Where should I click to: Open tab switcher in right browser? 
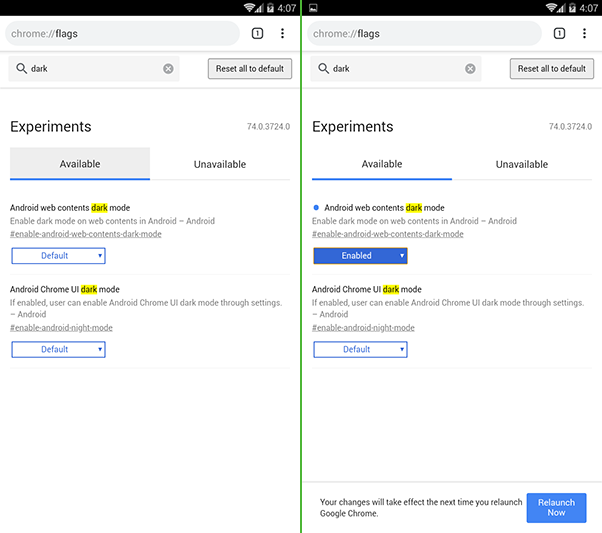click(559, 34)
